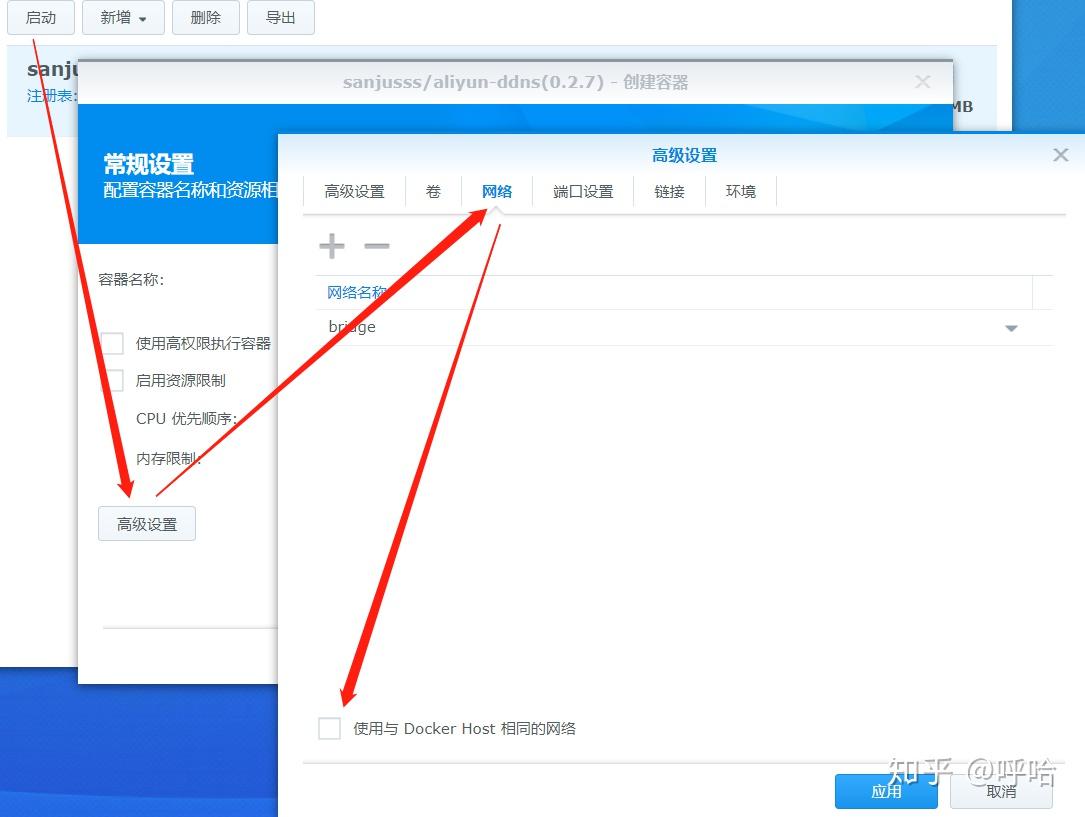Enable 使用与 Docker Host 相同的网络
Image resolution: width=1085 pixels, height=817 pixels.
[x=329, y=728]
